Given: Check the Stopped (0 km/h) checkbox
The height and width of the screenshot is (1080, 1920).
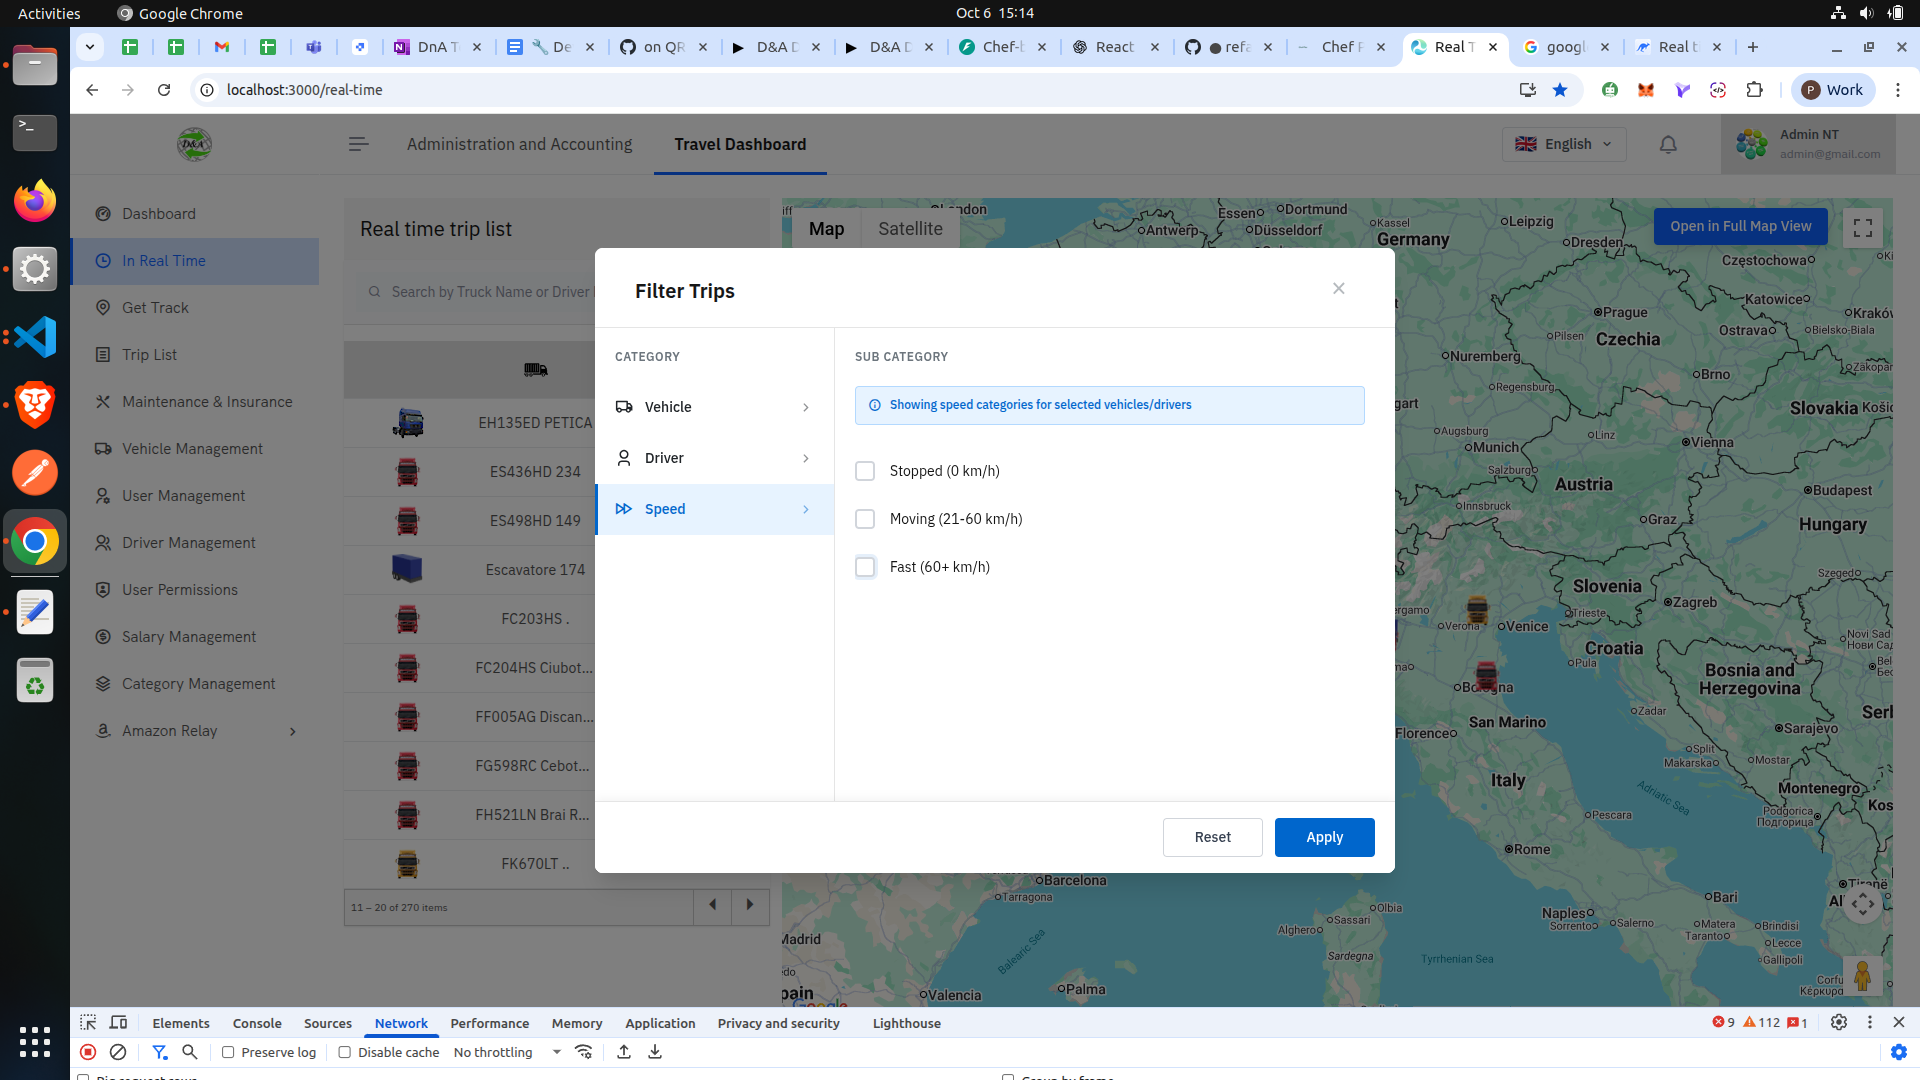Looking at the screenshot, I should [x=865, y=471].
